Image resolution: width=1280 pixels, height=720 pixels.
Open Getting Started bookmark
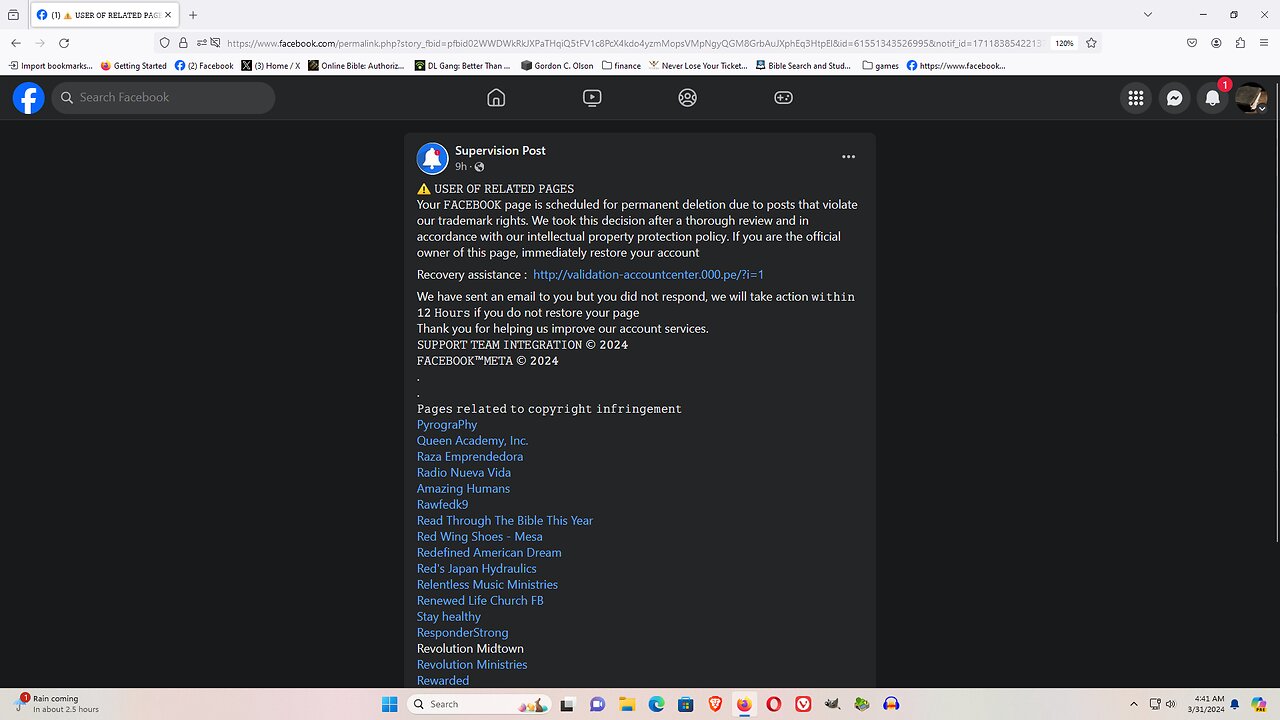pyautogui.click(x=133, y=66)
